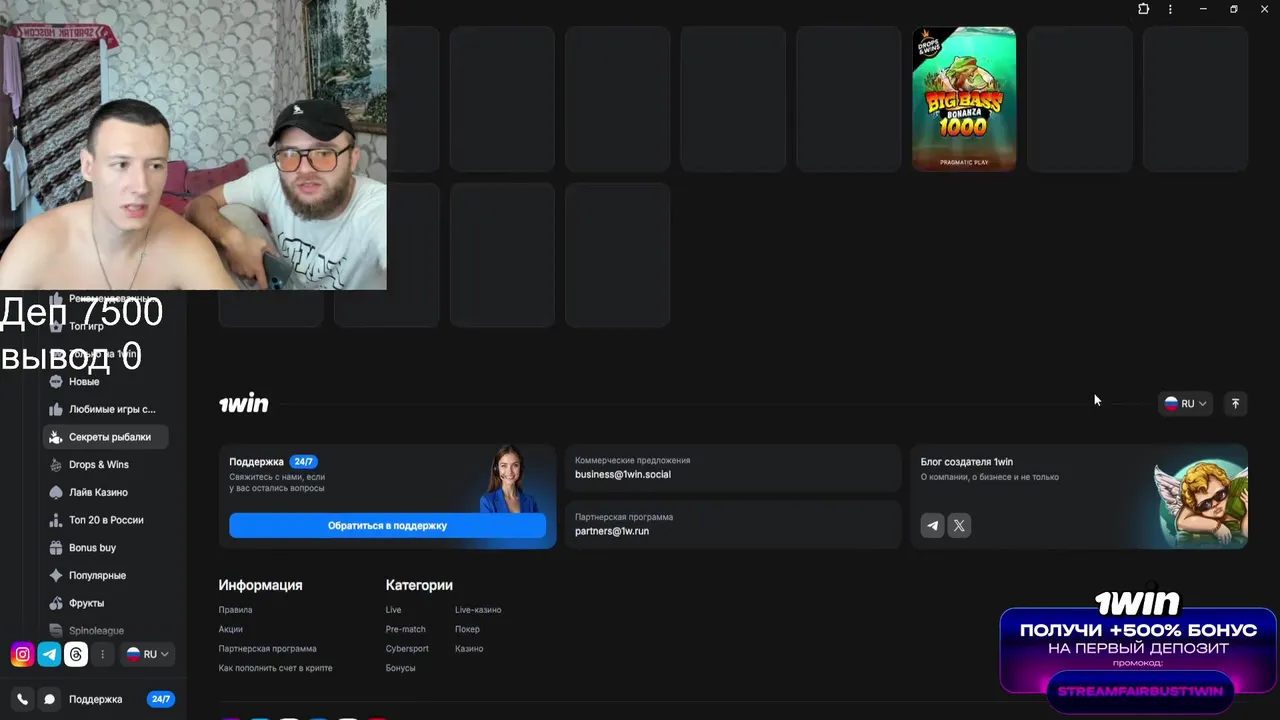Click the podium icon beside Топ 20
Image resolution: width=1280 pixels, height=720 pixels.
point(56,520)
